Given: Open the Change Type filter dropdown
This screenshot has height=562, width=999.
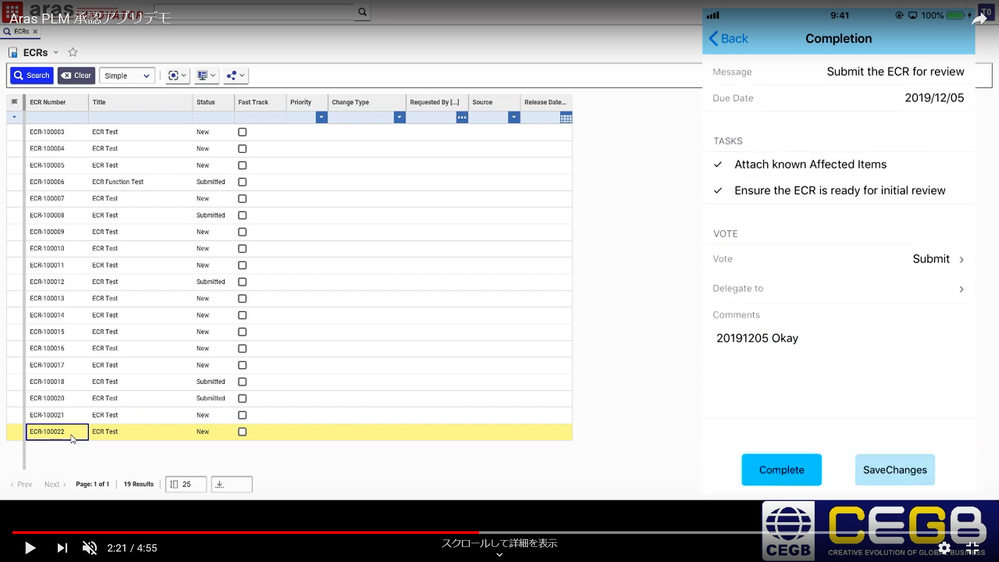Looking at the screenshot, I should point(399,118).
